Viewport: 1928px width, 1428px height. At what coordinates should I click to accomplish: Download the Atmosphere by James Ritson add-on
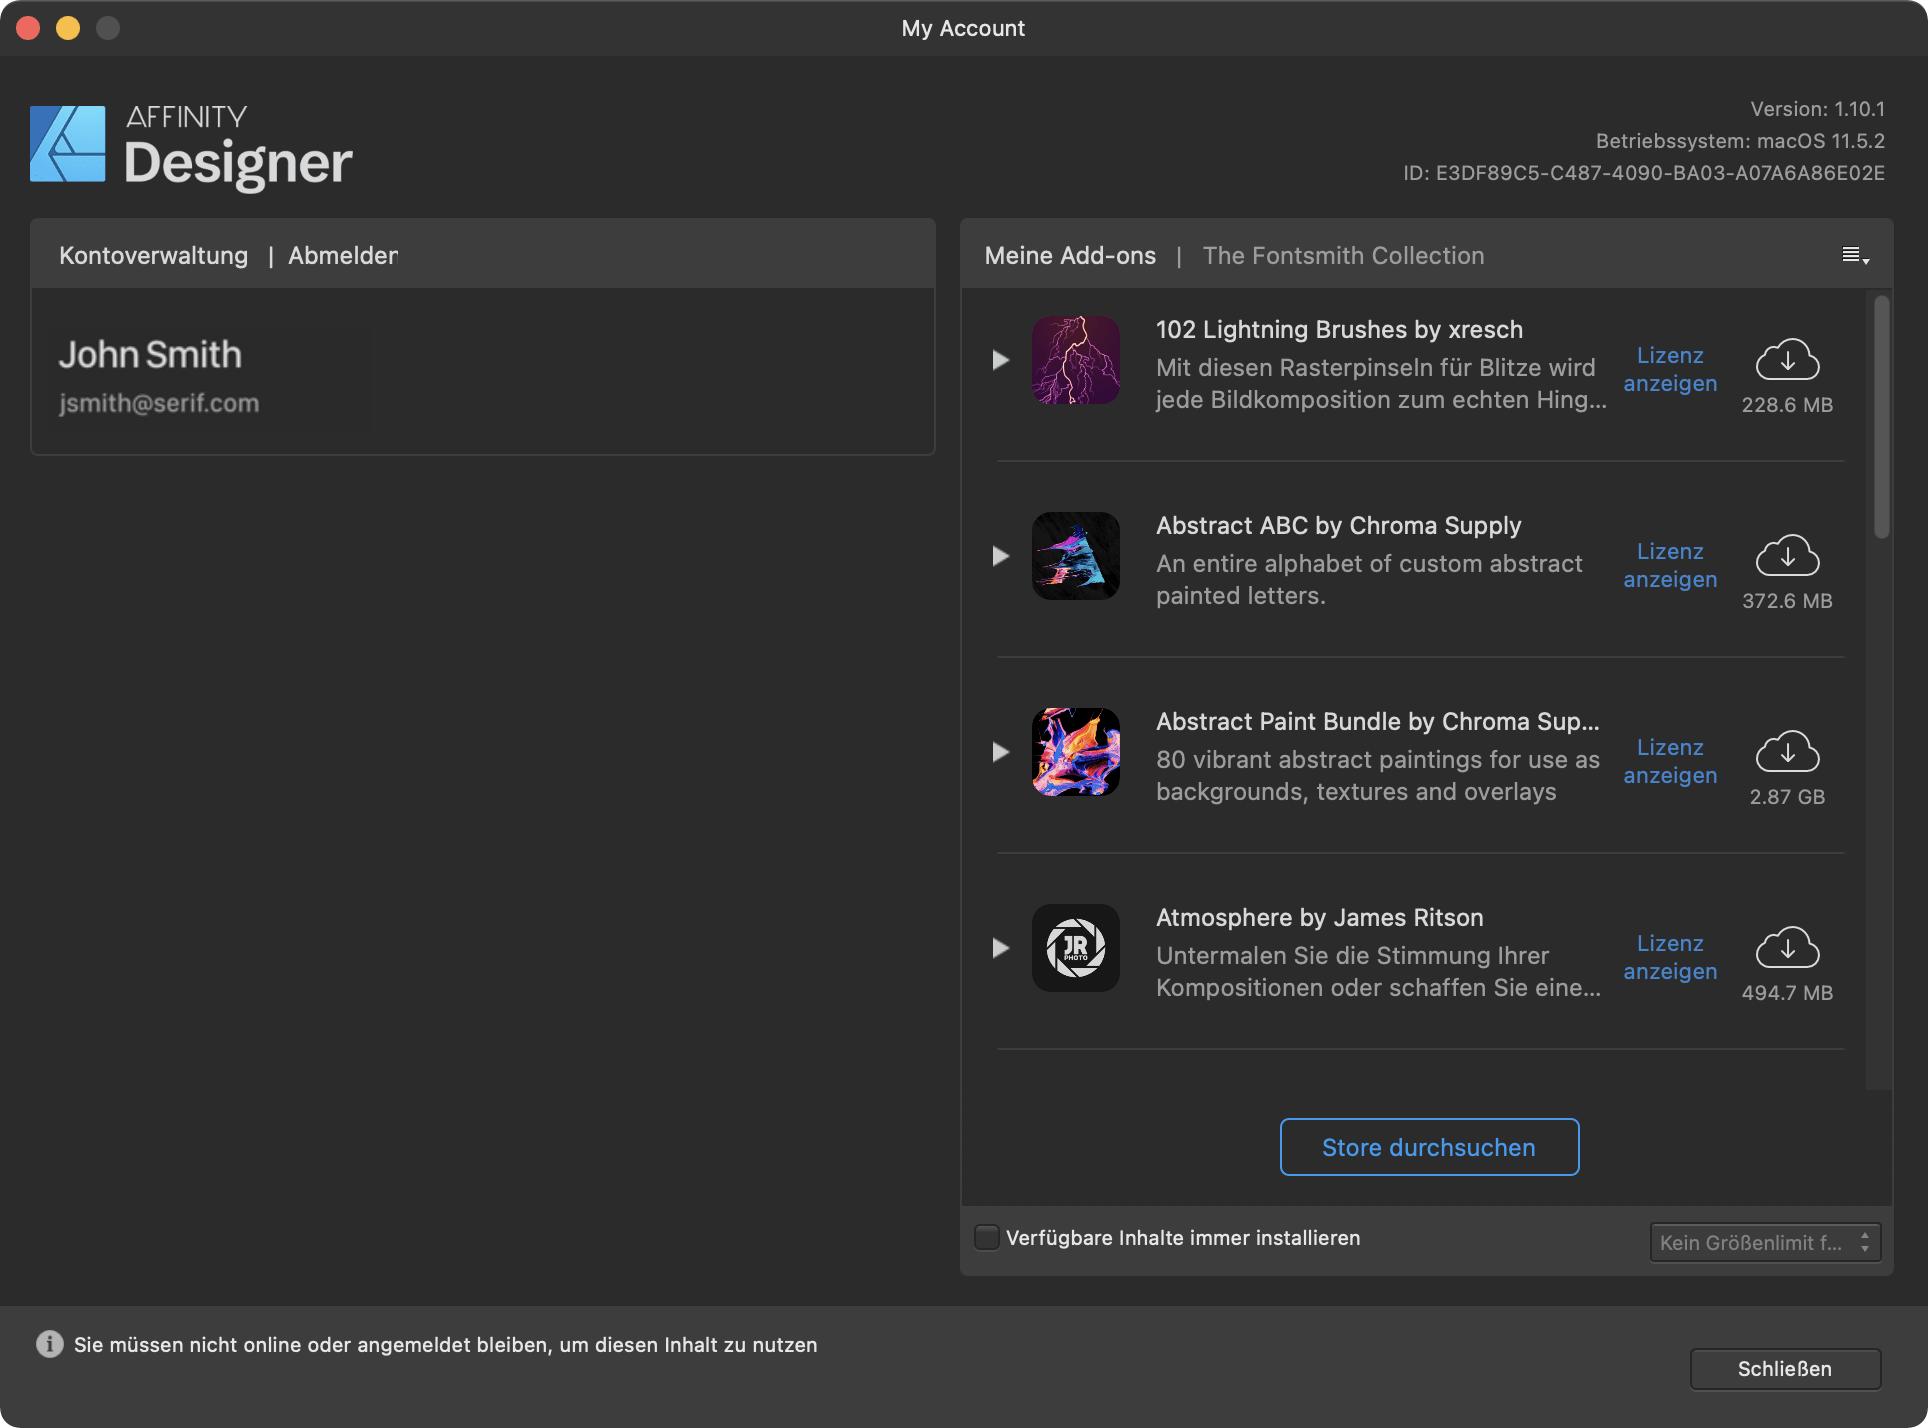tap(1787, 948)
